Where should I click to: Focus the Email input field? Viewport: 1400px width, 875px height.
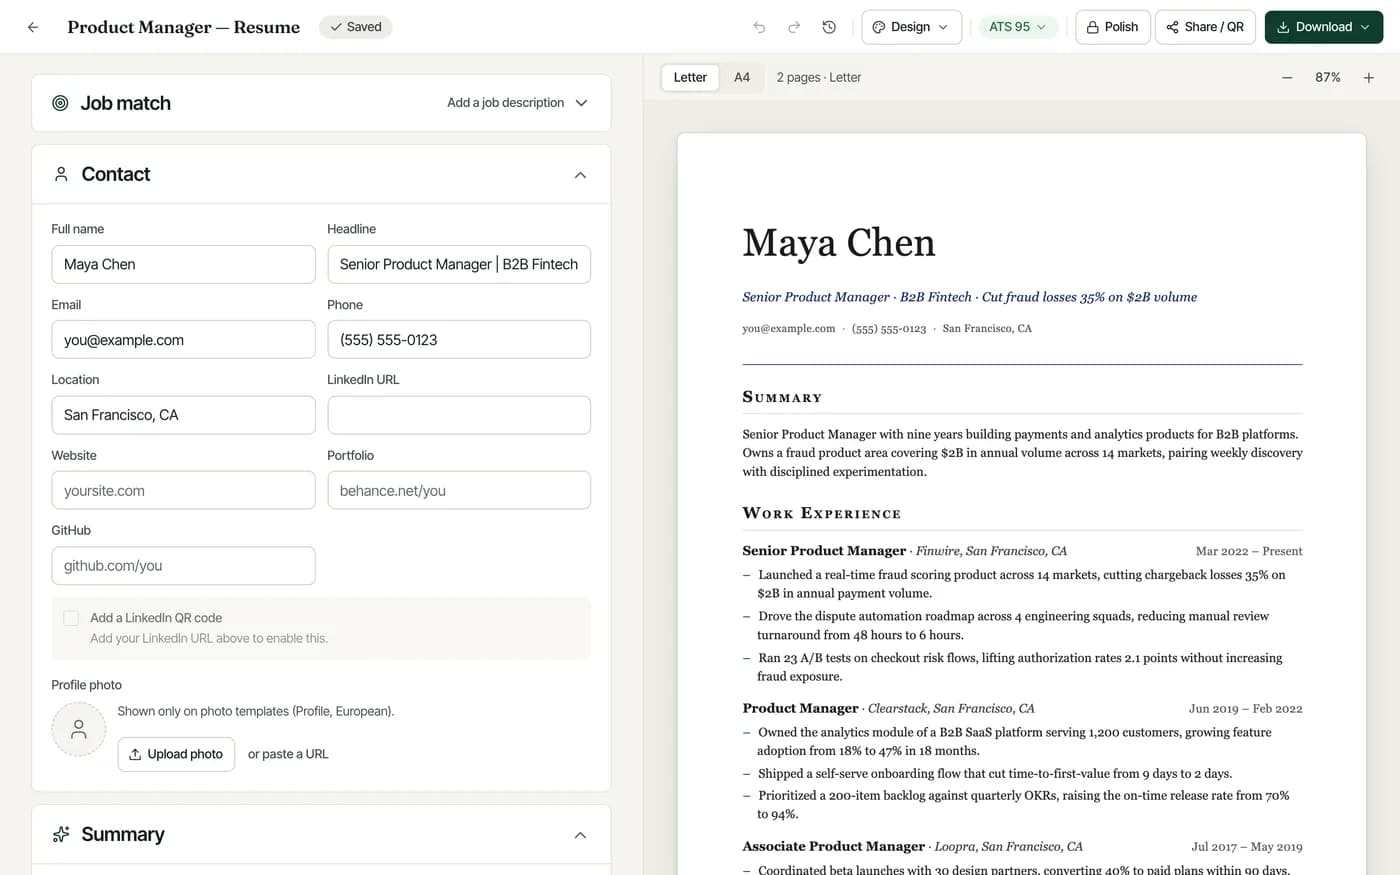click(183, 340)
